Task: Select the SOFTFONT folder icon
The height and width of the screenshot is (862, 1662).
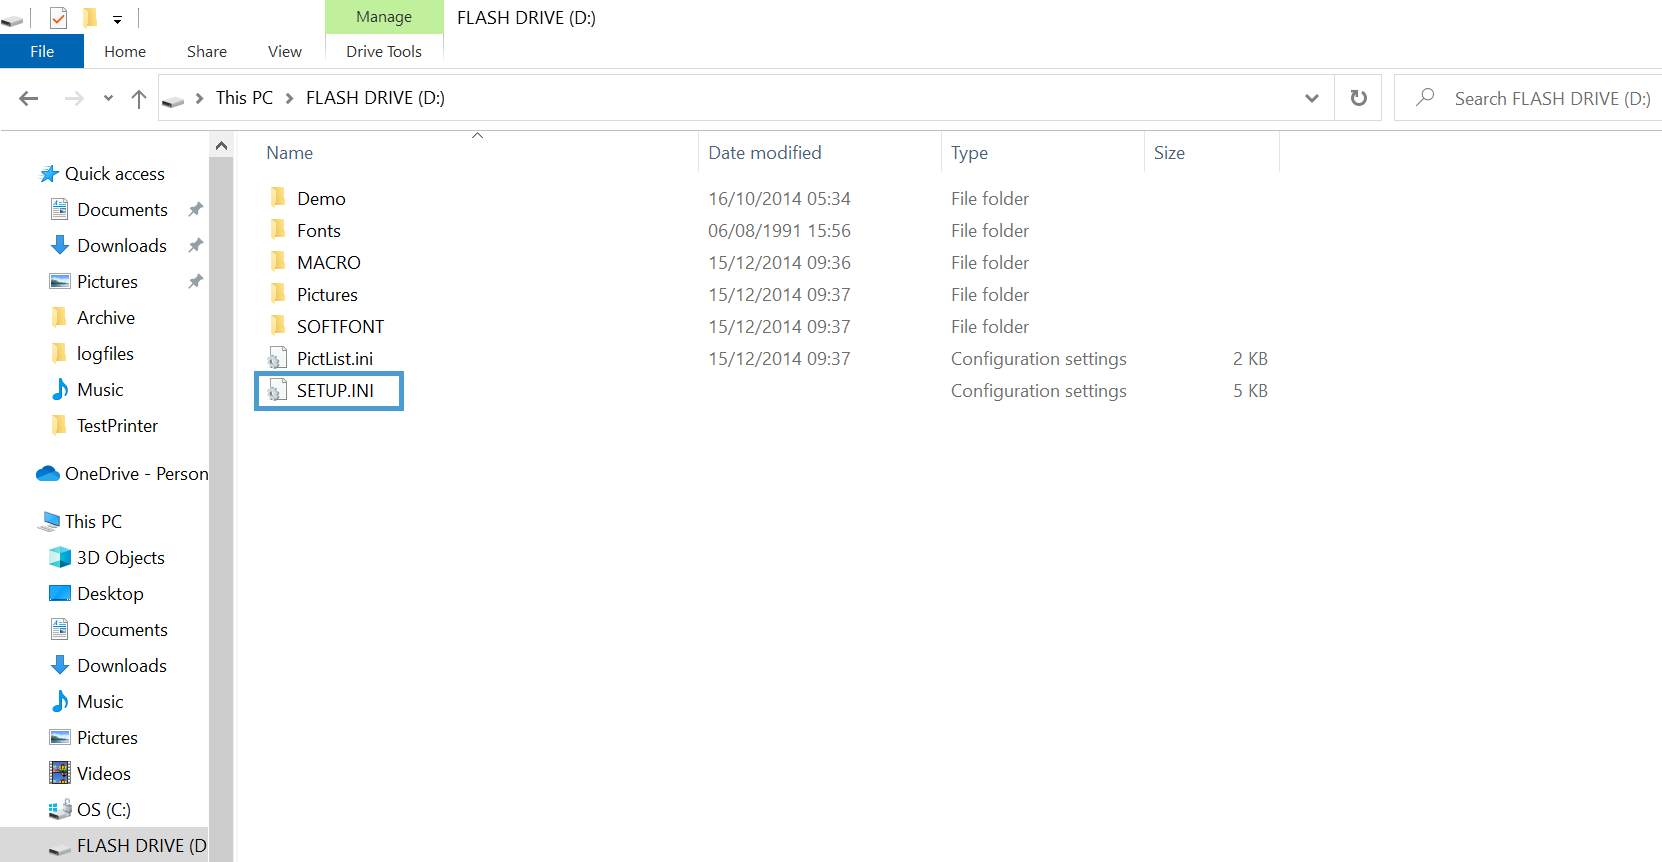Action: pyautogui.click(x=278, y=325)
